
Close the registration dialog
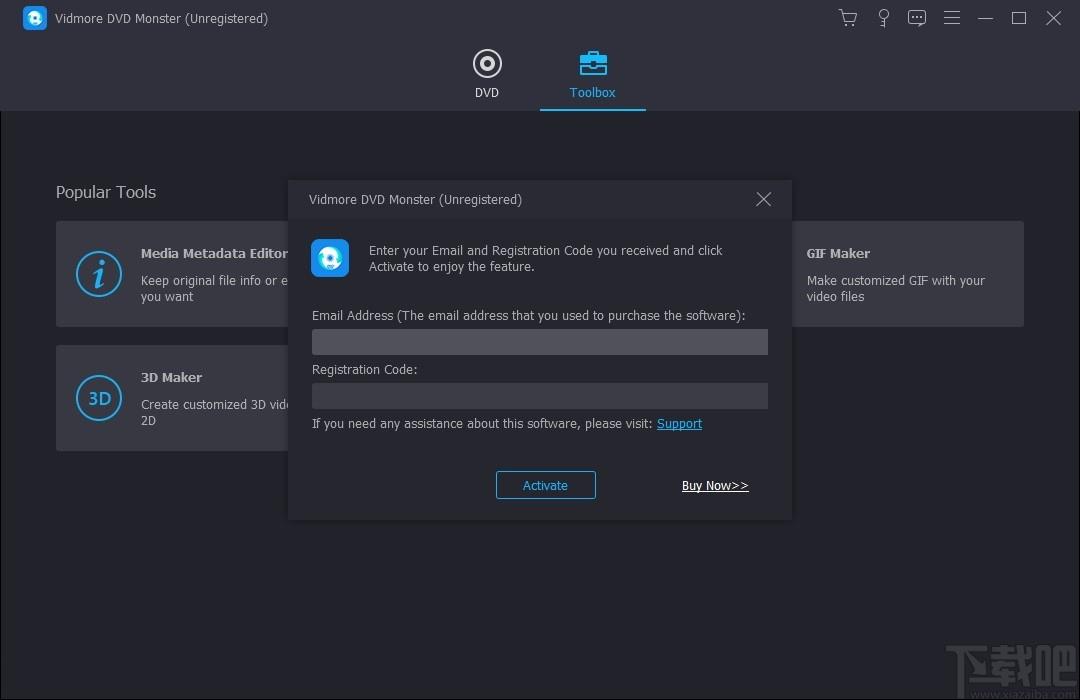coord(763,199)
